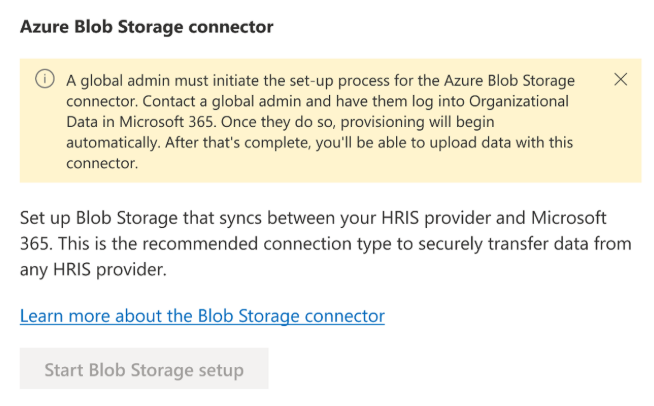Screen dimensions: 654x406
Task: Follow the underlined Blob Storage connector hyperlink
Action: pyautogui.click(x=202, y=316)
